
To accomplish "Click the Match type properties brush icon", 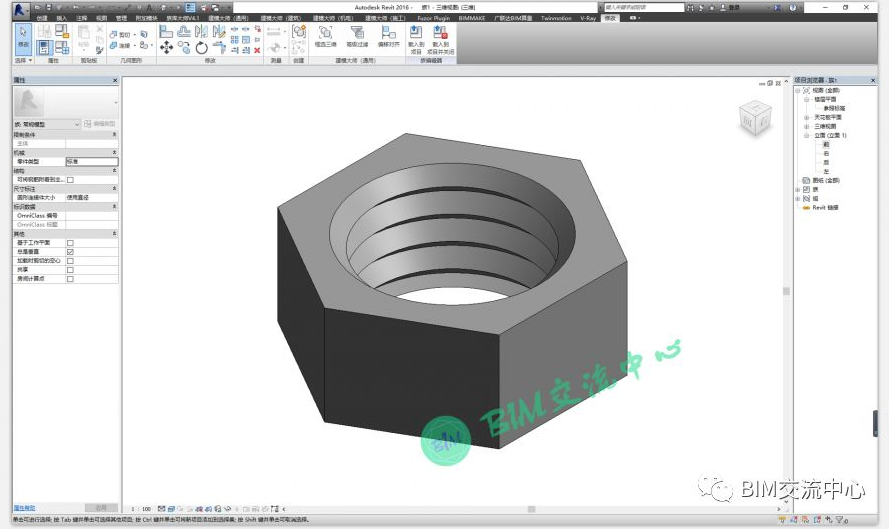I will click(100, 50).
